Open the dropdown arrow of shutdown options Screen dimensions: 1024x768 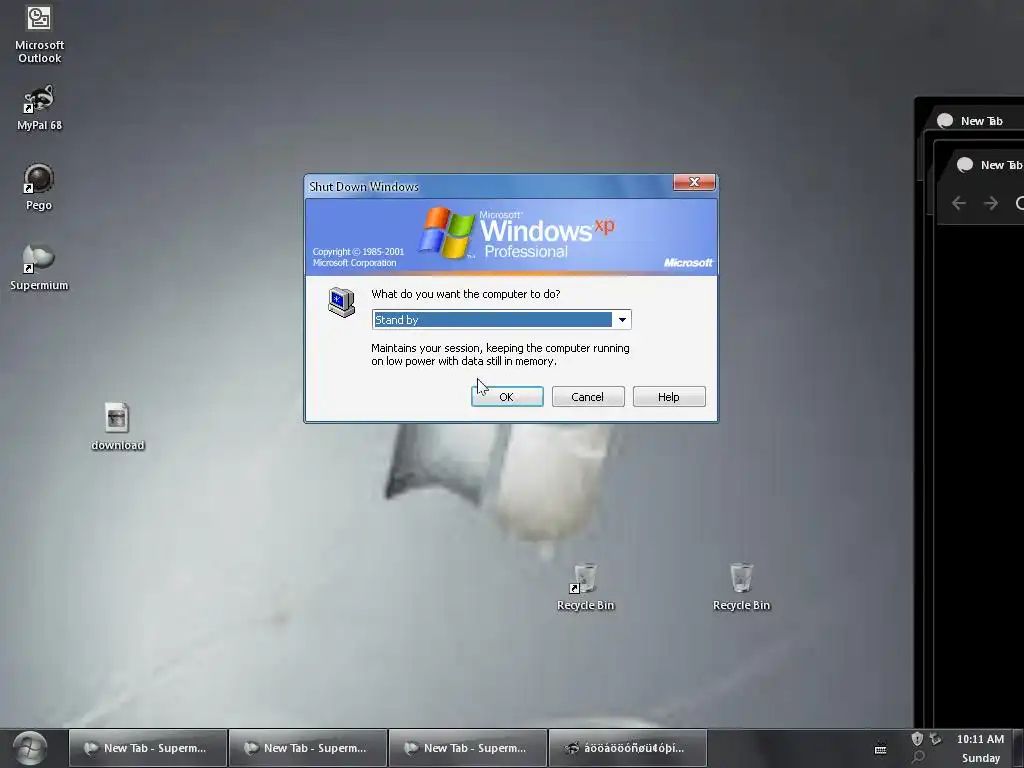coord(622,319)
